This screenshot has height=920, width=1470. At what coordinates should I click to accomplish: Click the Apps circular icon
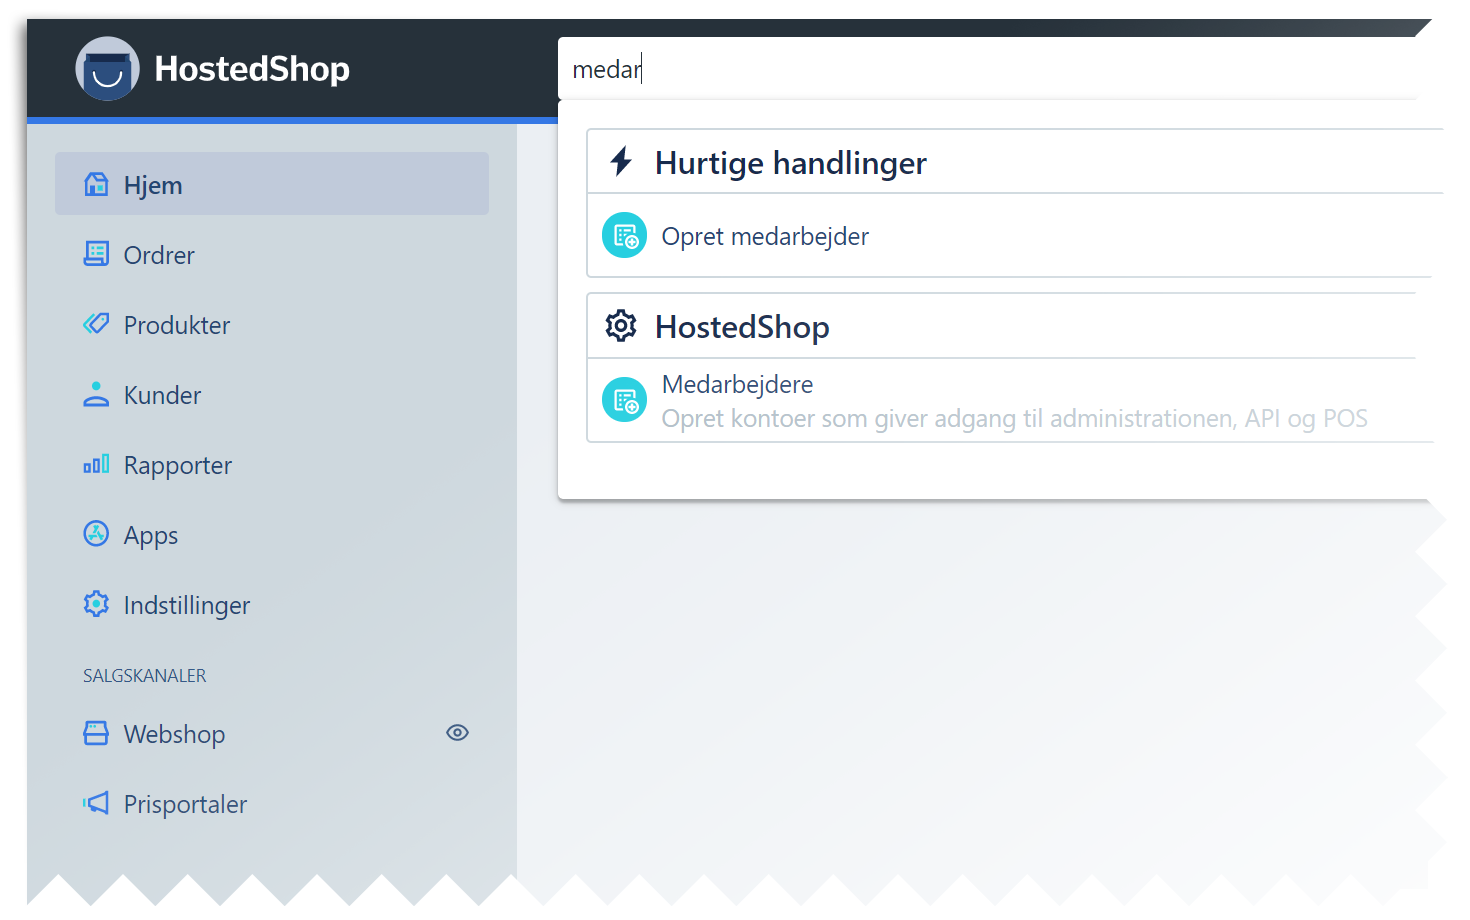pos(96,534)
